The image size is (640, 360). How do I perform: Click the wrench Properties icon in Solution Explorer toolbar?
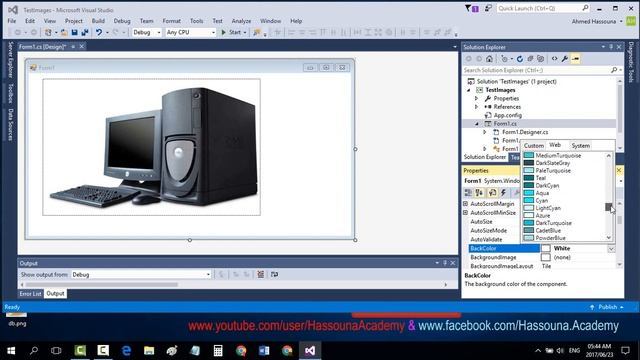point(565,59)
